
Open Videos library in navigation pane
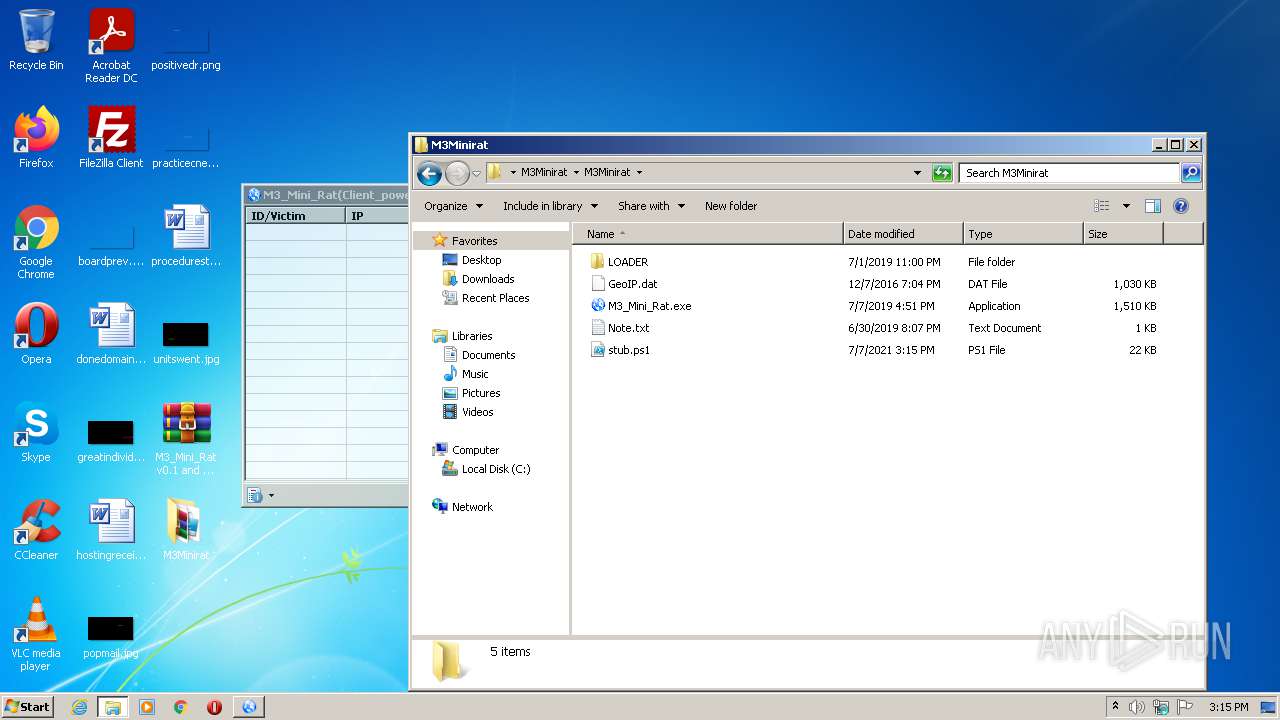point(477,412)
